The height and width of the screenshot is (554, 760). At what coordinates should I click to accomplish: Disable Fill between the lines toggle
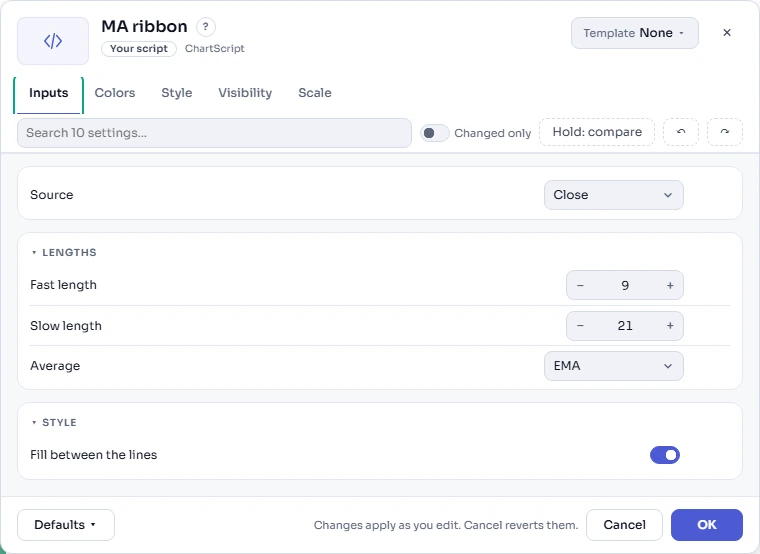pyautogui.click(x=665, y=455)
